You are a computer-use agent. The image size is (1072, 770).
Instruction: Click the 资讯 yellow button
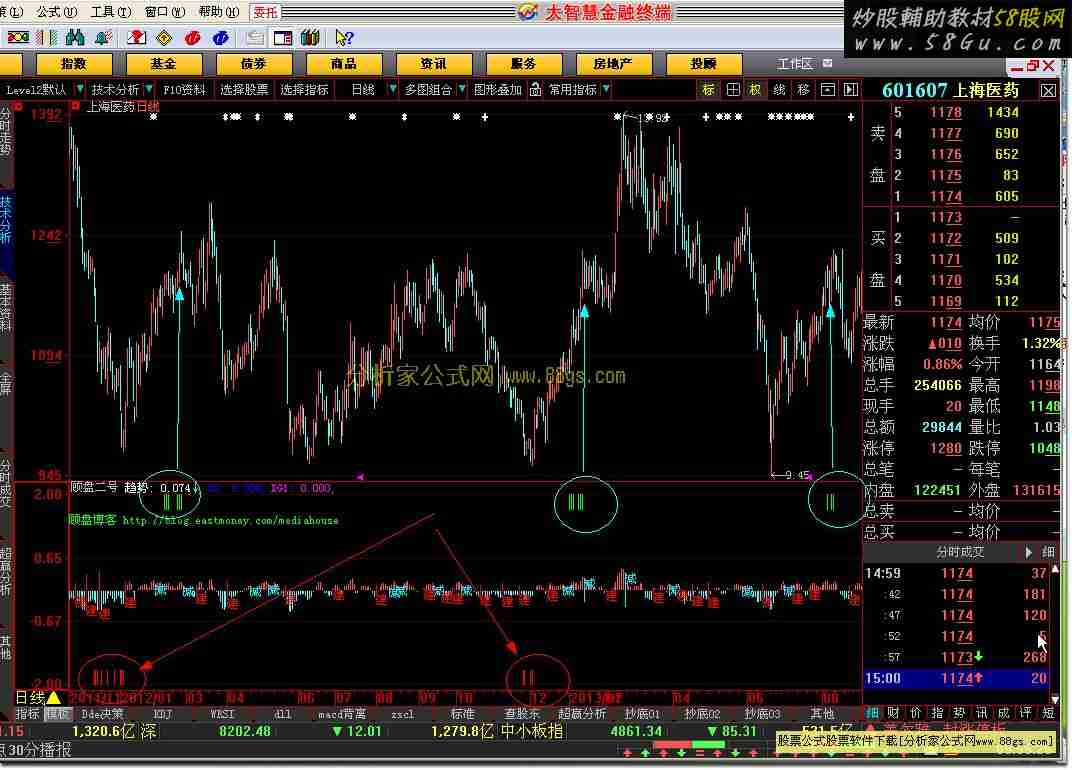point(433,64)
